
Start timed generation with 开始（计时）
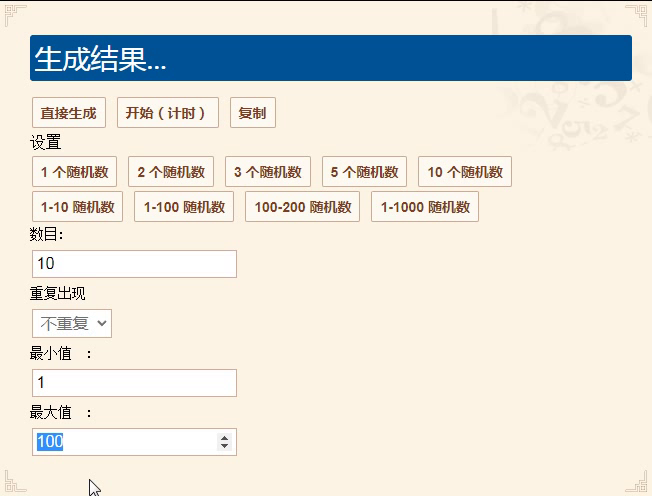coord(168,113)
